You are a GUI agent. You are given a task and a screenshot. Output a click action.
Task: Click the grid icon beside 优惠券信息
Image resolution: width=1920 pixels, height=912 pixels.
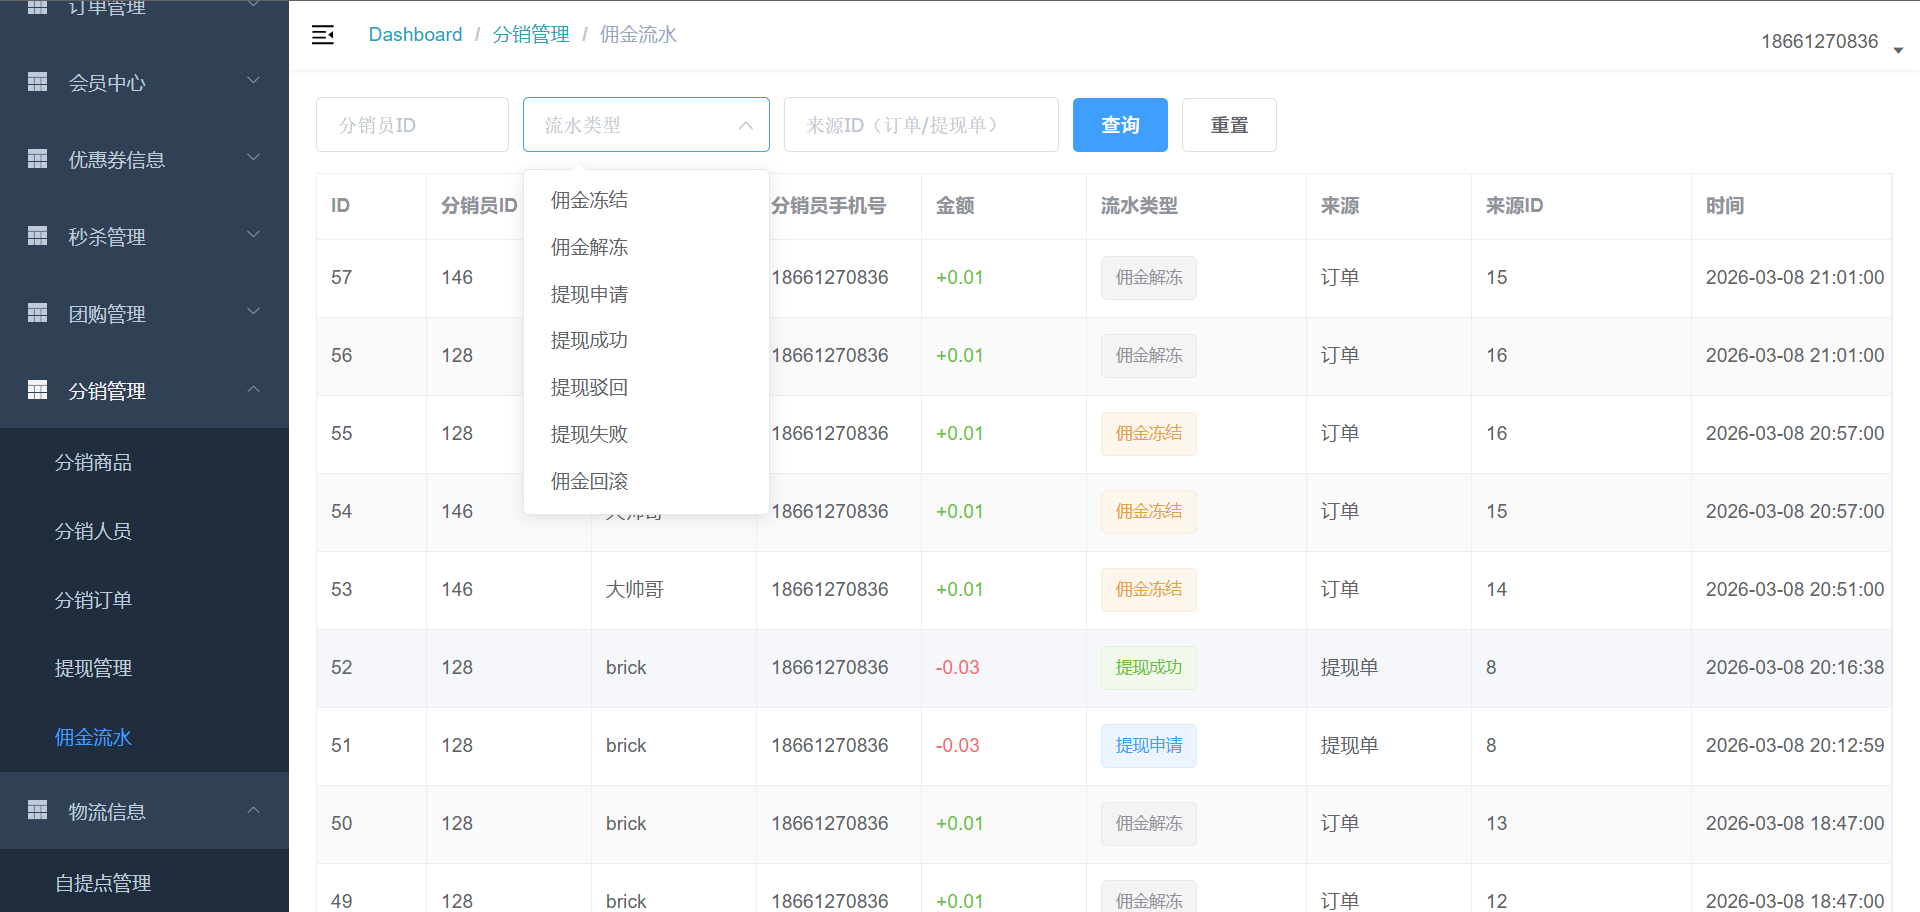click(38, 159)
